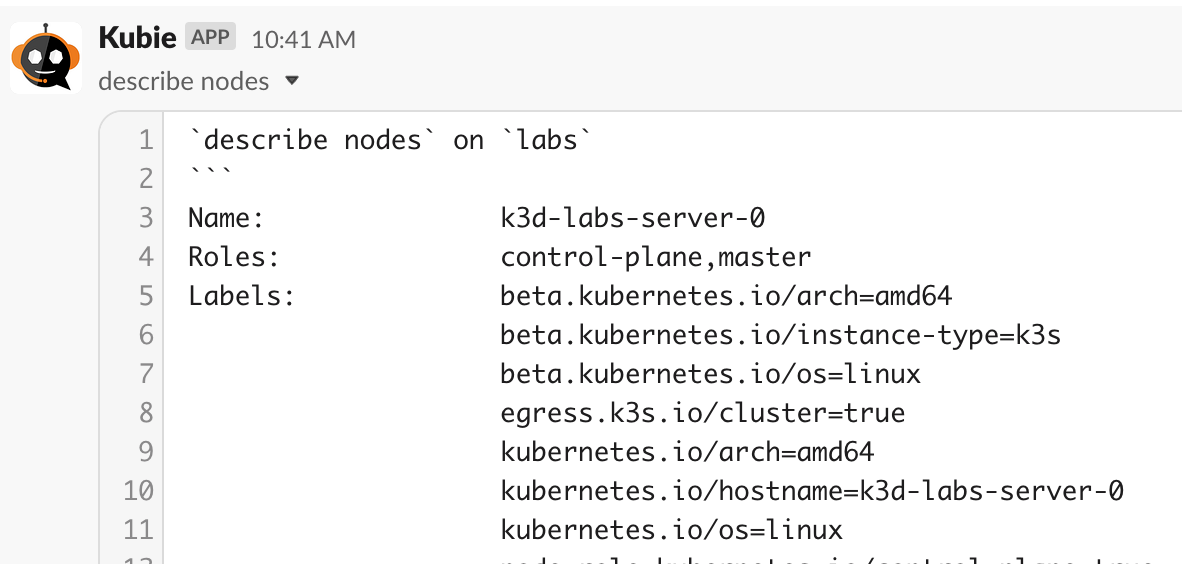The width and height of the screenshot is (1182, 564).
Task: Click the Kubie robot avatar icon
Action: click(x=46, y=58)
